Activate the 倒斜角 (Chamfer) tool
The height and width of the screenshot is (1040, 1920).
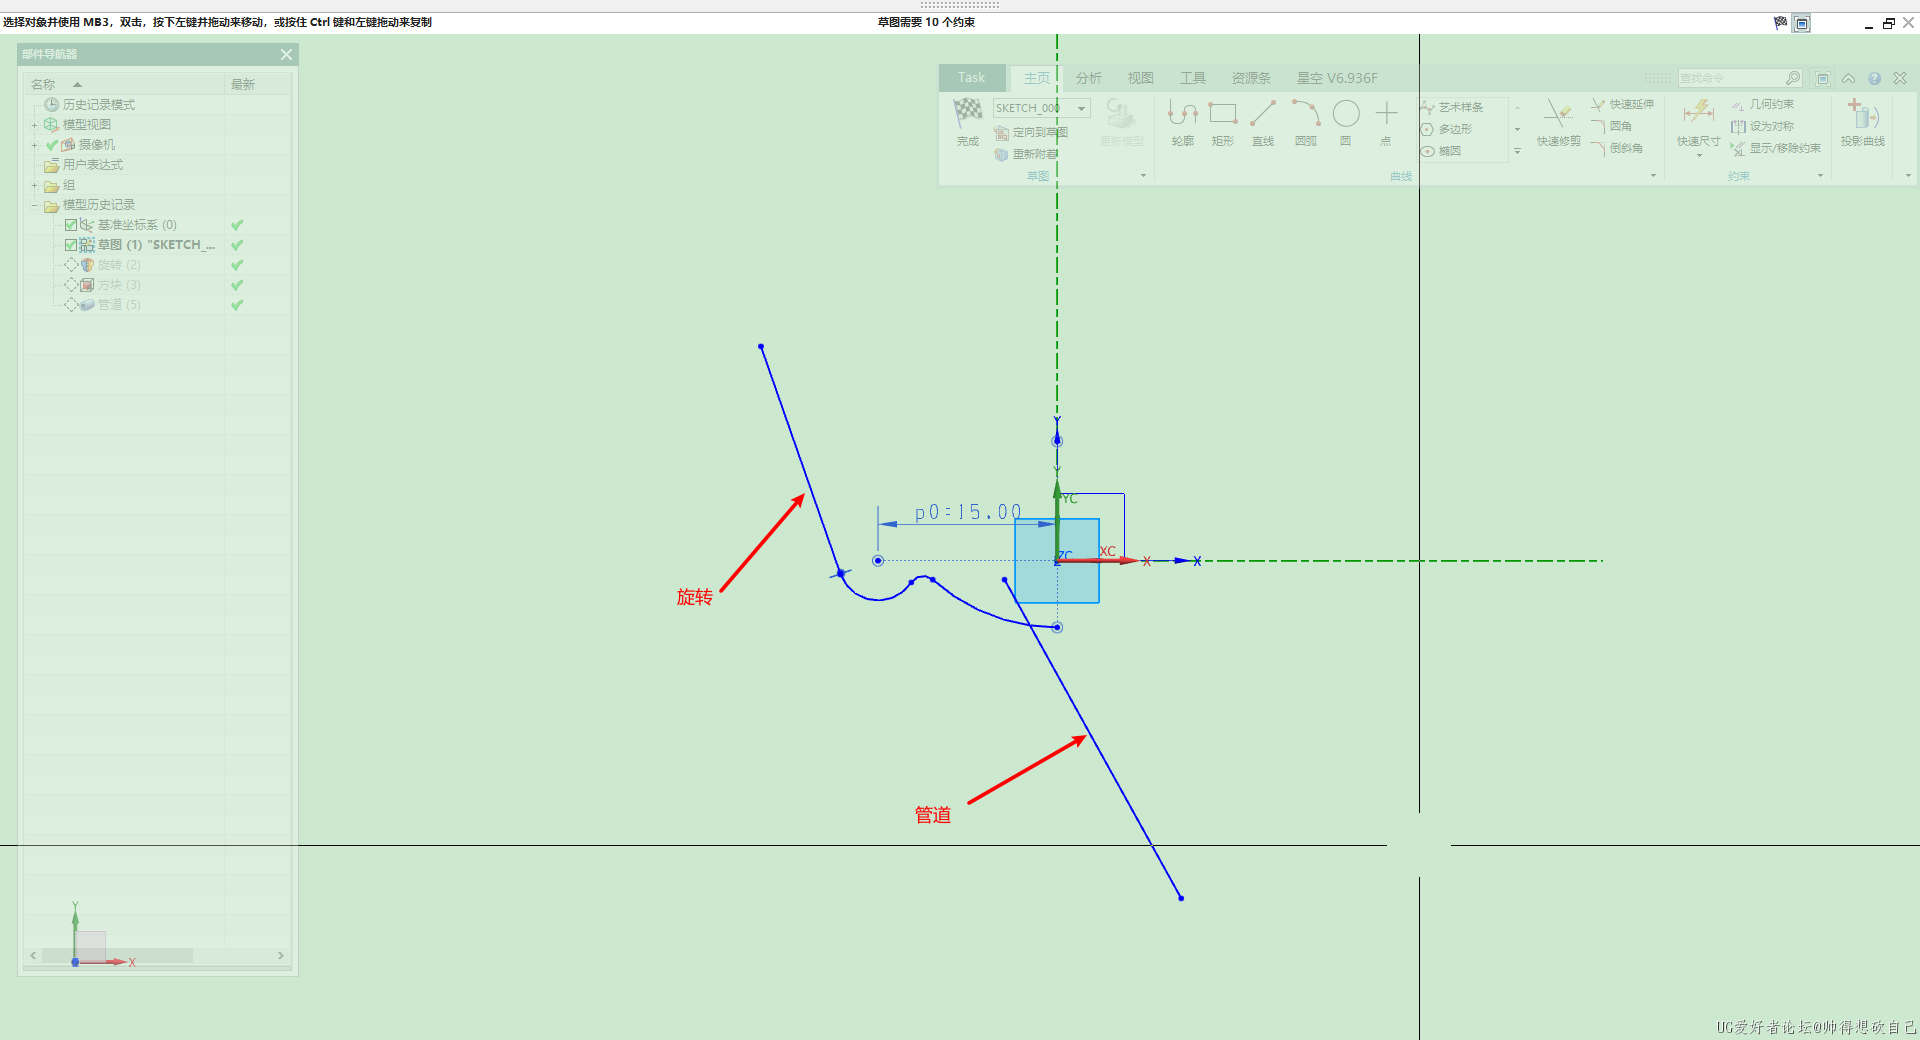coord(1617,148)
